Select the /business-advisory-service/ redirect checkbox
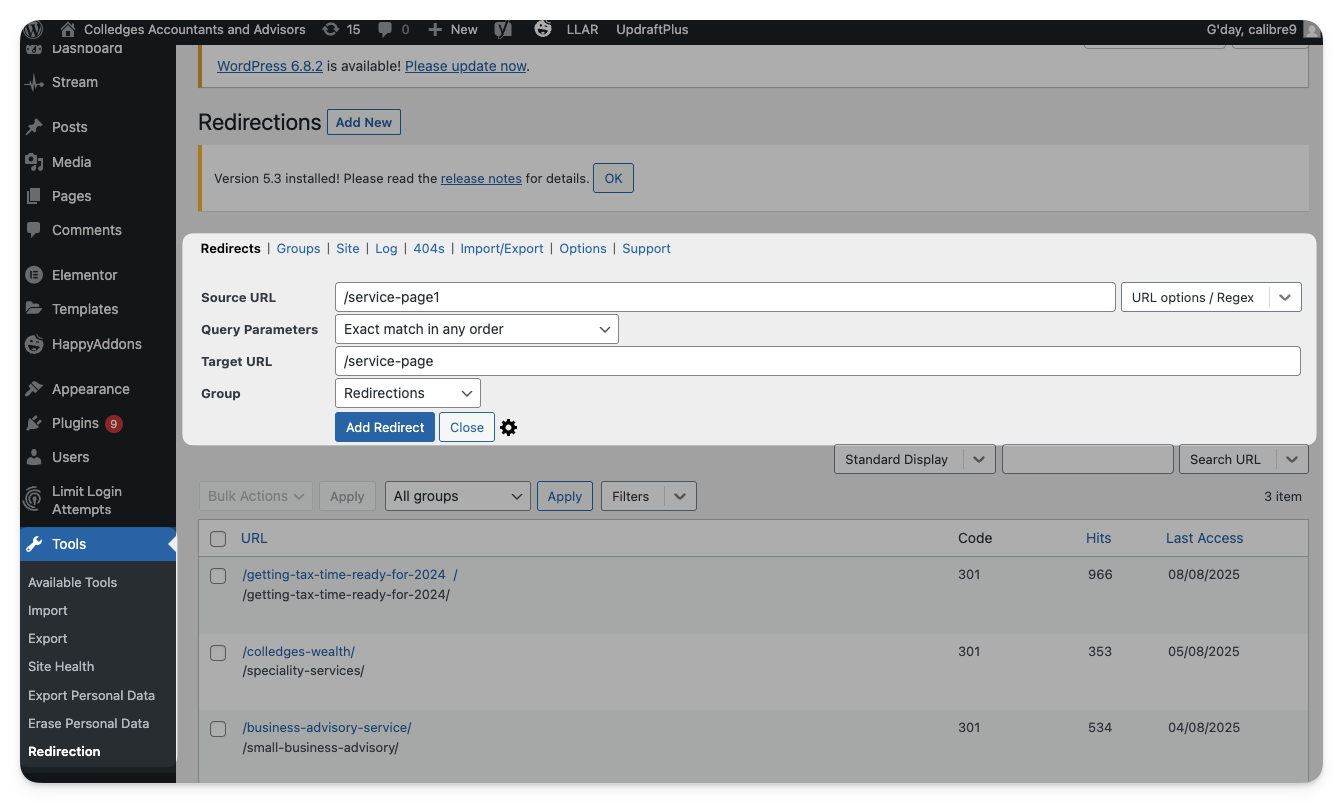The height and width of the screenshot is (803, 1343). [218, 729]
